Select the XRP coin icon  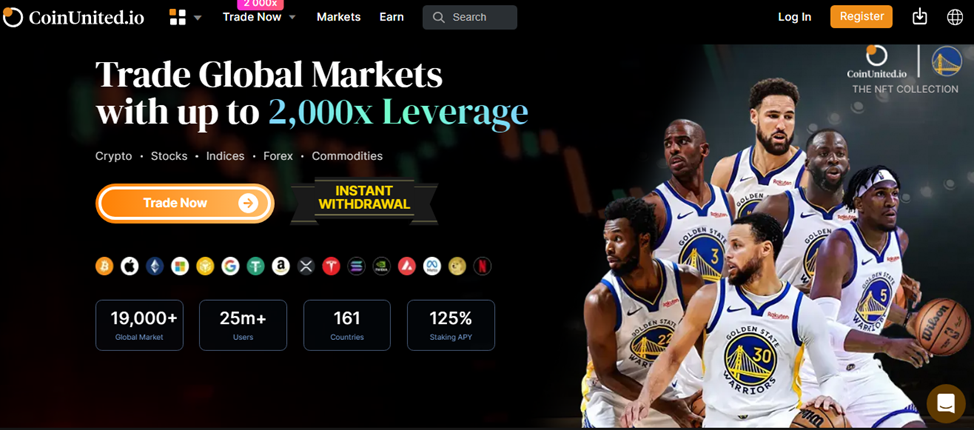[x=306, y=267]
